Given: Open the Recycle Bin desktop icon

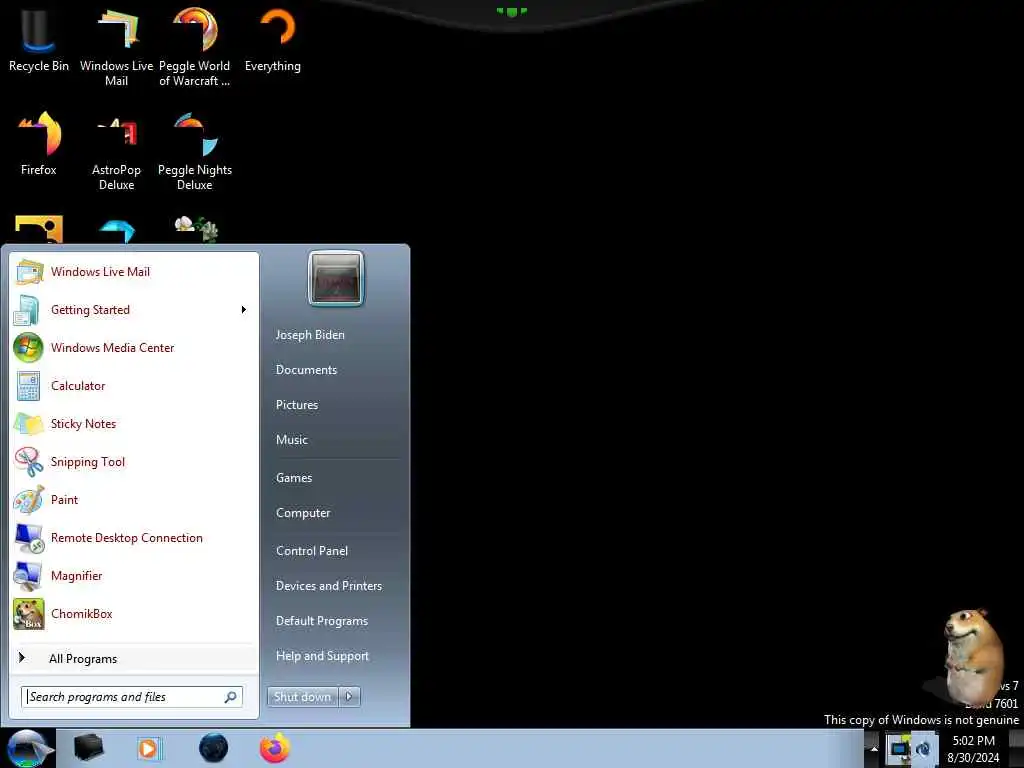Looking at the screenshot, I should pyautogui.click(x=38, y=40).
